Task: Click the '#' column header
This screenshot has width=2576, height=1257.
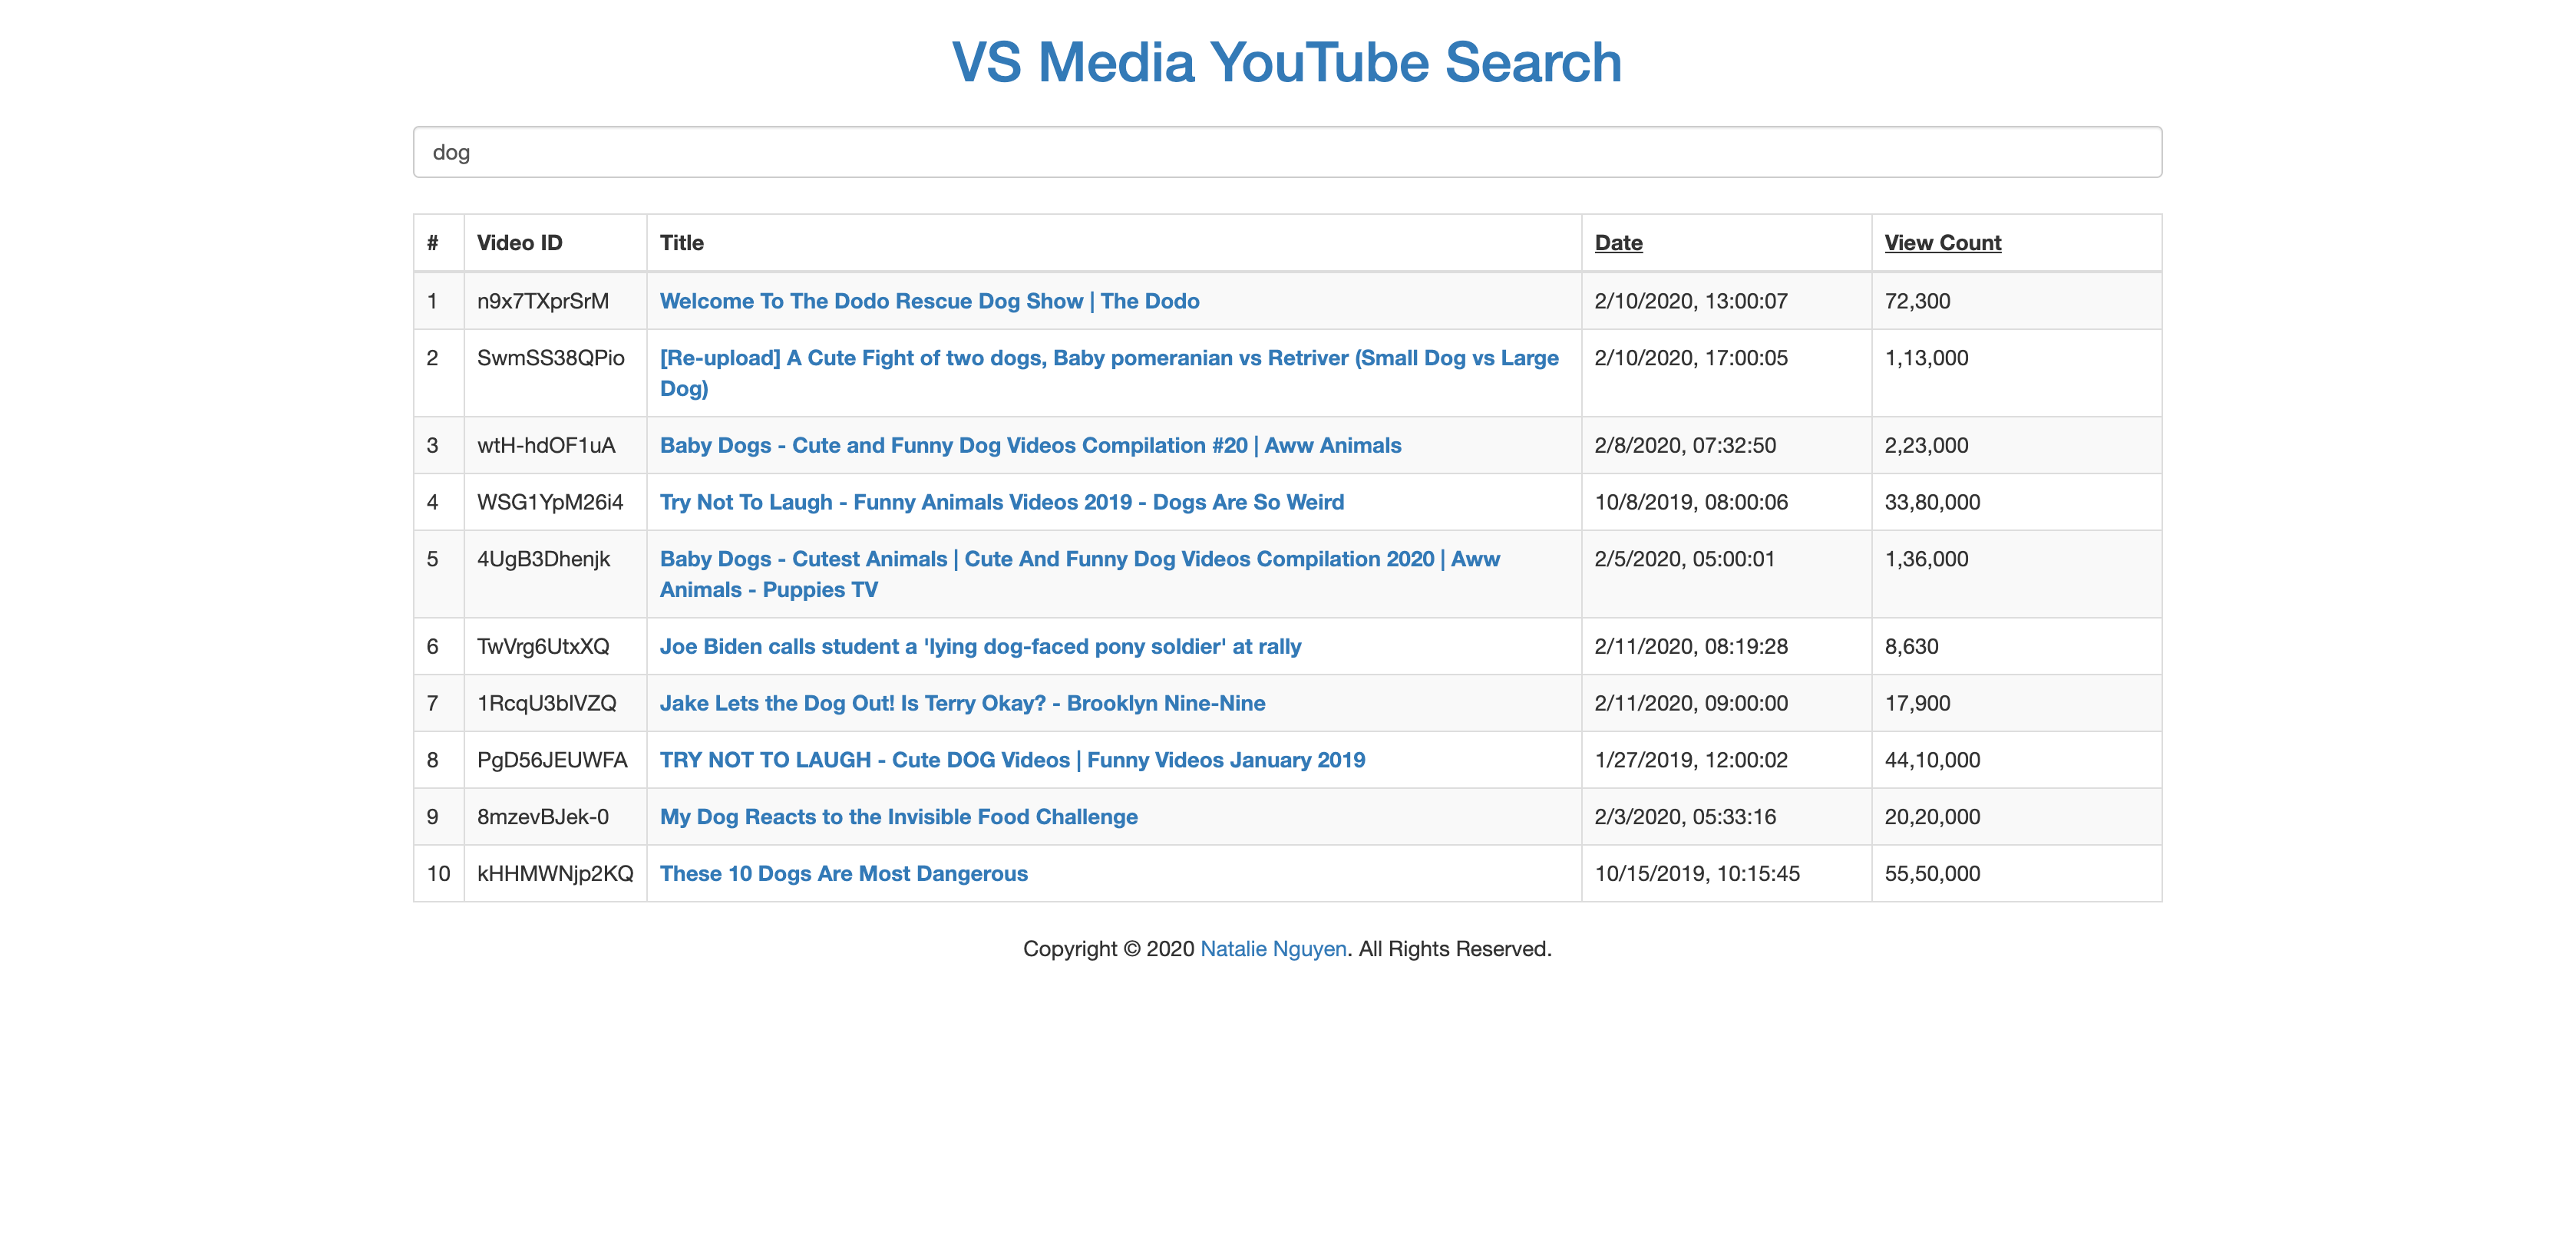Action: click(x=432, y=243)
